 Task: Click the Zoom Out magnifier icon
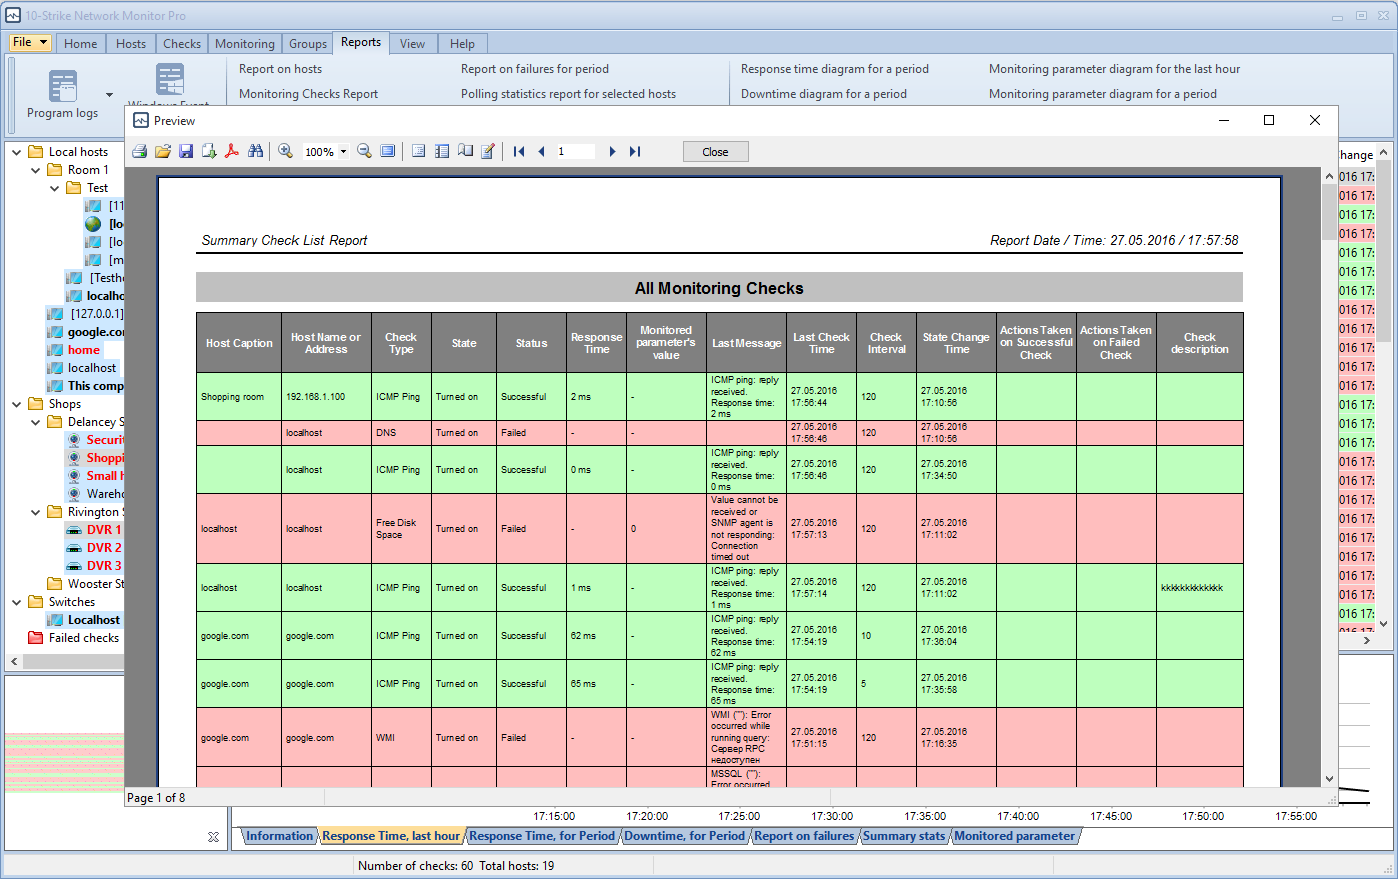click(365, 151)
